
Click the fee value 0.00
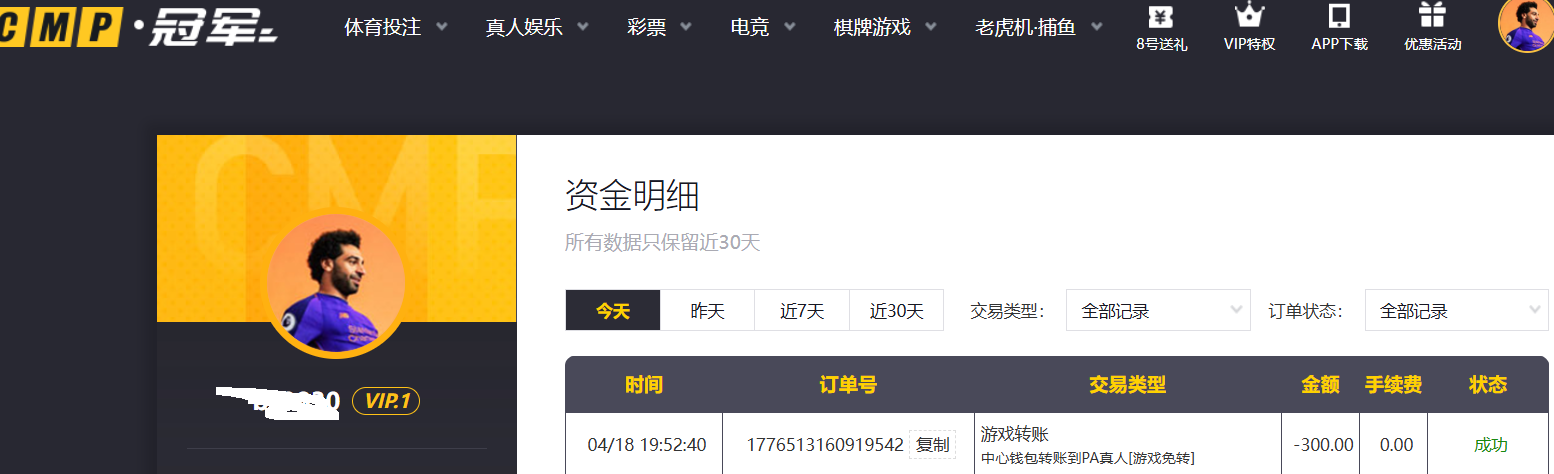point(1396,445)
